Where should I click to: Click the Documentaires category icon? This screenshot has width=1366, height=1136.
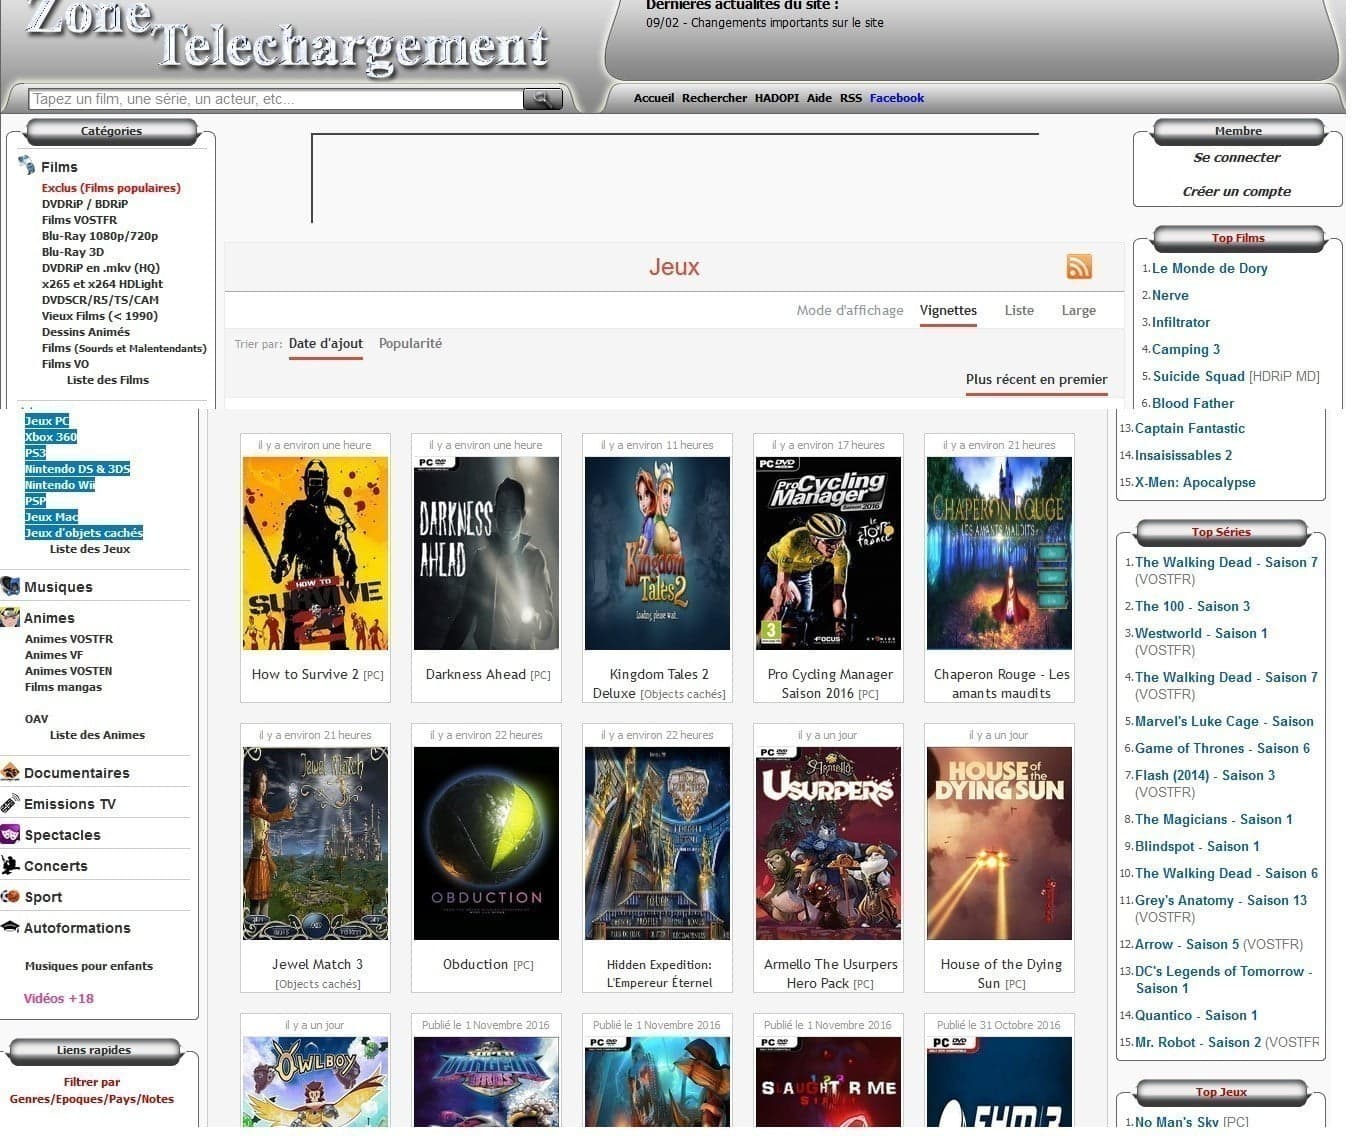pyautogui.click(x=10, y=772)
